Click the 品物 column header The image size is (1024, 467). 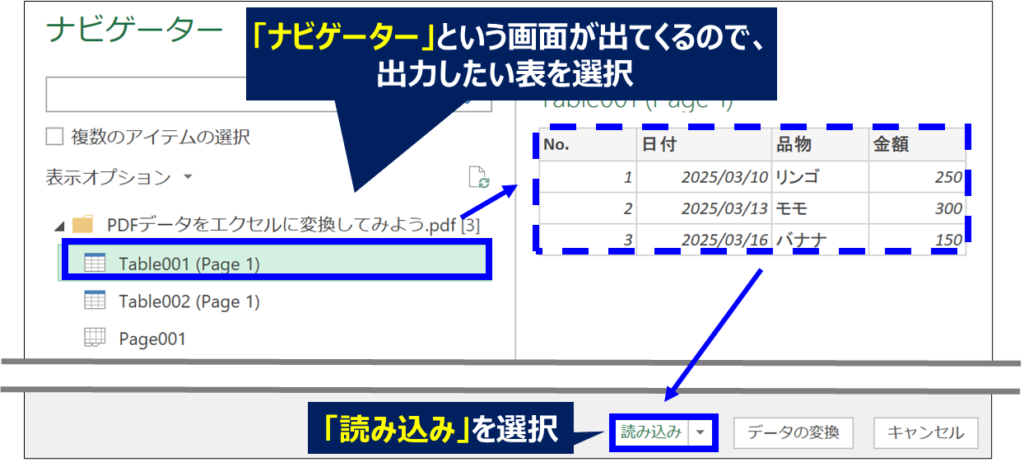(820, 145)
